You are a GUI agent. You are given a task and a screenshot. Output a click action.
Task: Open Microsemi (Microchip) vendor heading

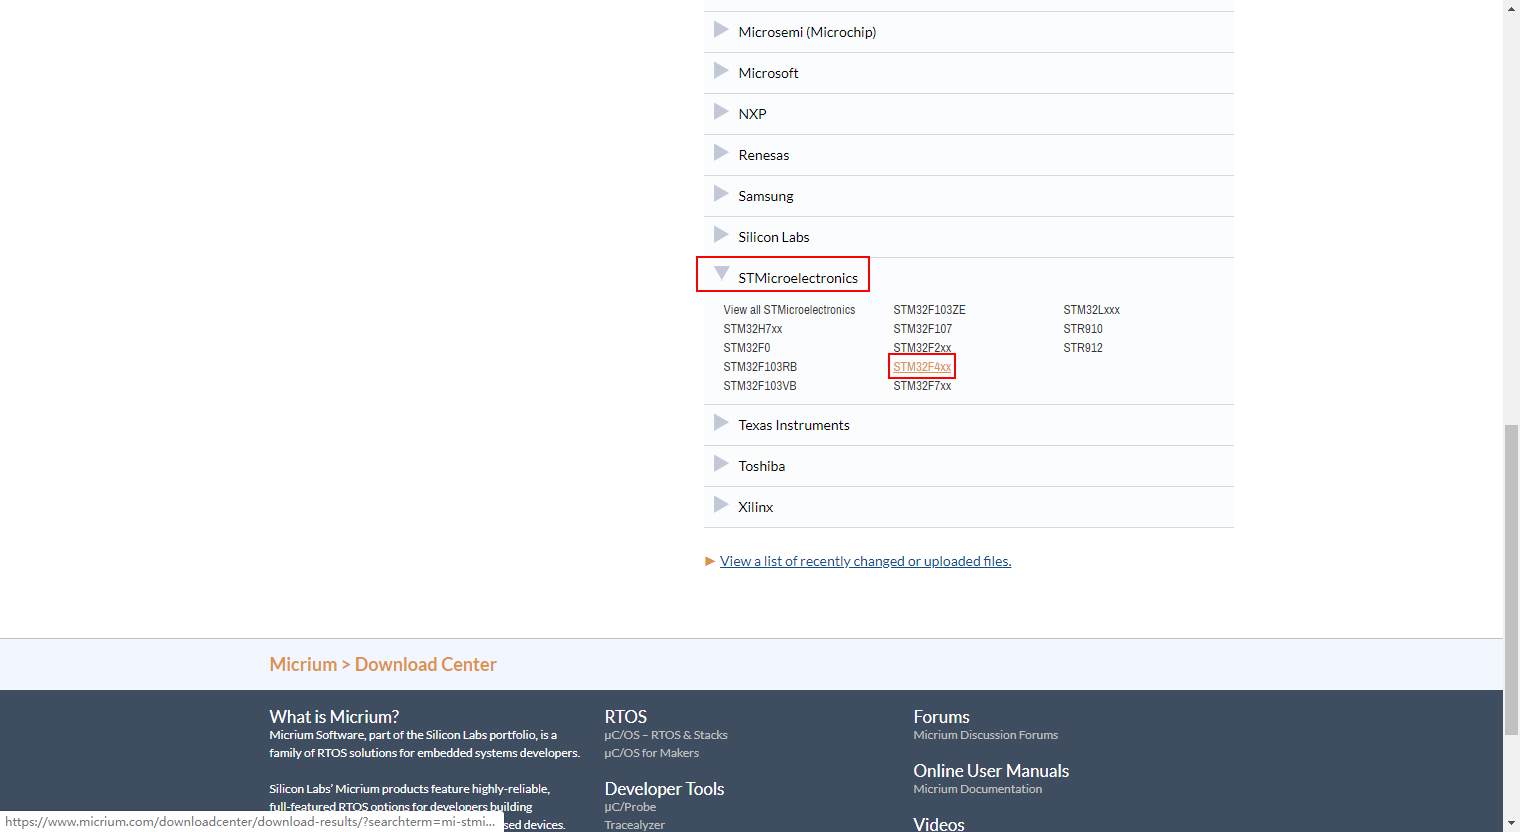pyautogui.click(x=807, y=32)
